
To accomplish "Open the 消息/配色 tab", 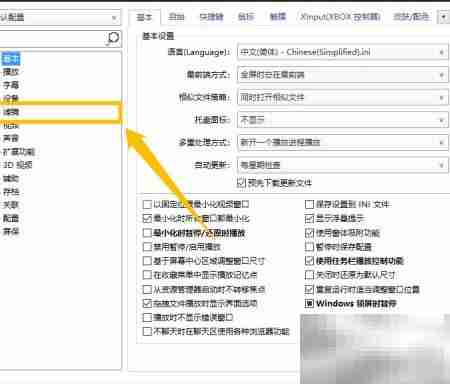I will pyautogui.click(x=411, y=17).
